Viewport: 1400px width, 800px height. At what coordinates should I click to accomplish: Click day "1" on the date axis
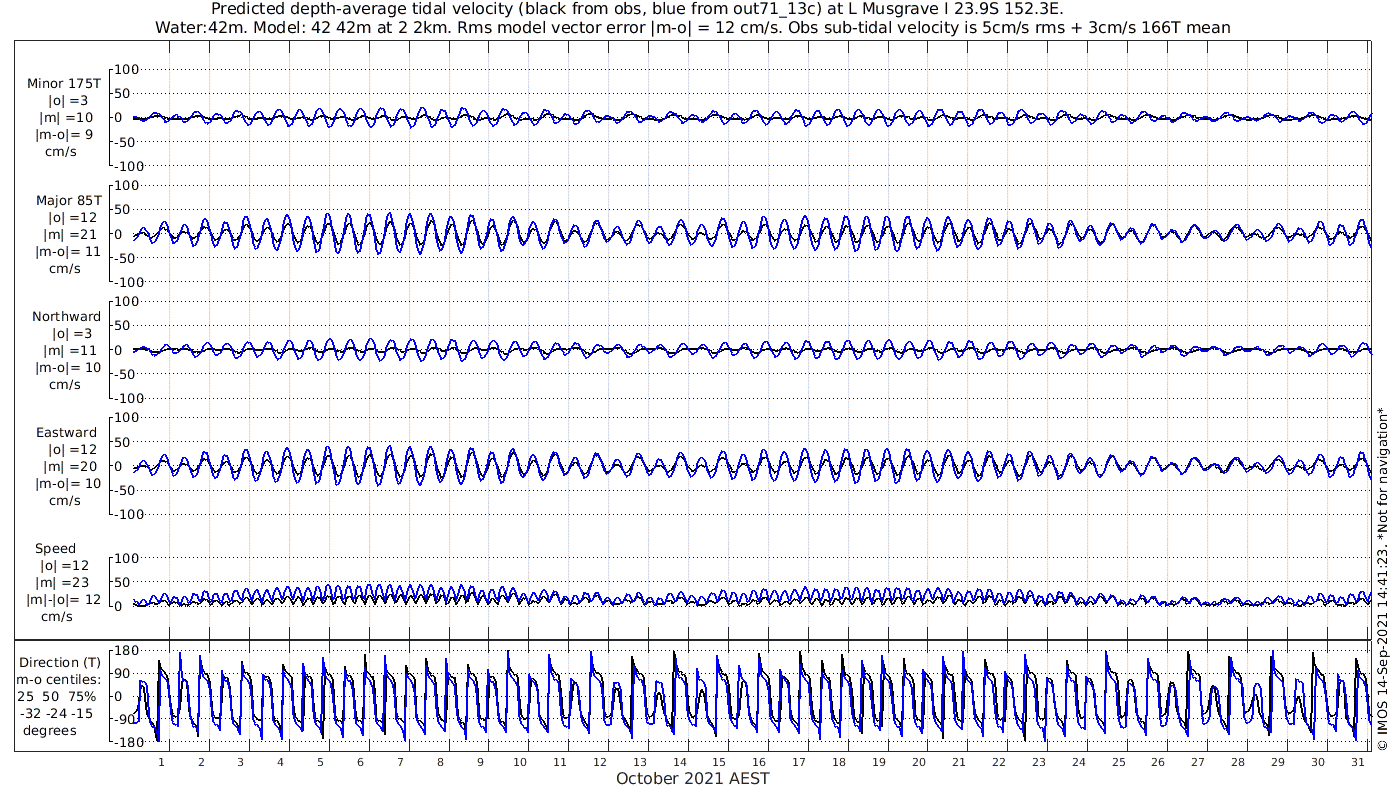(x=161, y=762)
